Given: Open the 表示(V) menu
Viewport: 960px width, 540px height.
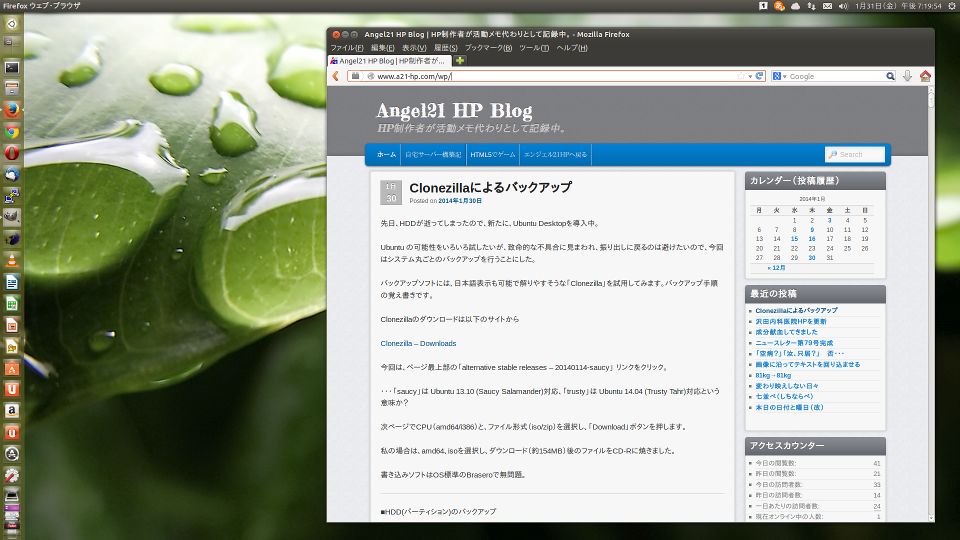Looking at the screenshot, I should tap(414, 48).
